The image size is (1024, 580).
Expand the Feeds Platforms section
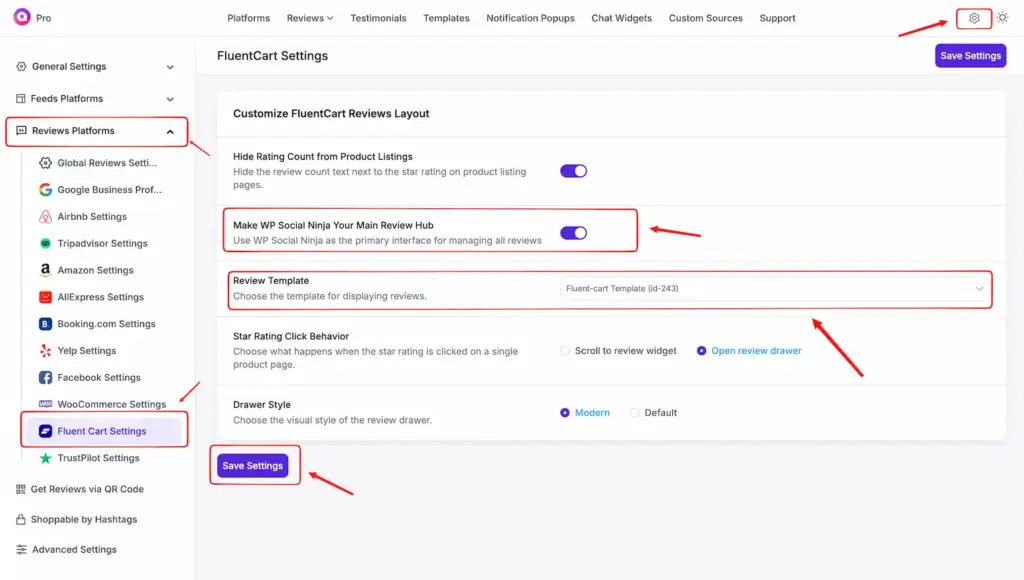tap(97, 99)
